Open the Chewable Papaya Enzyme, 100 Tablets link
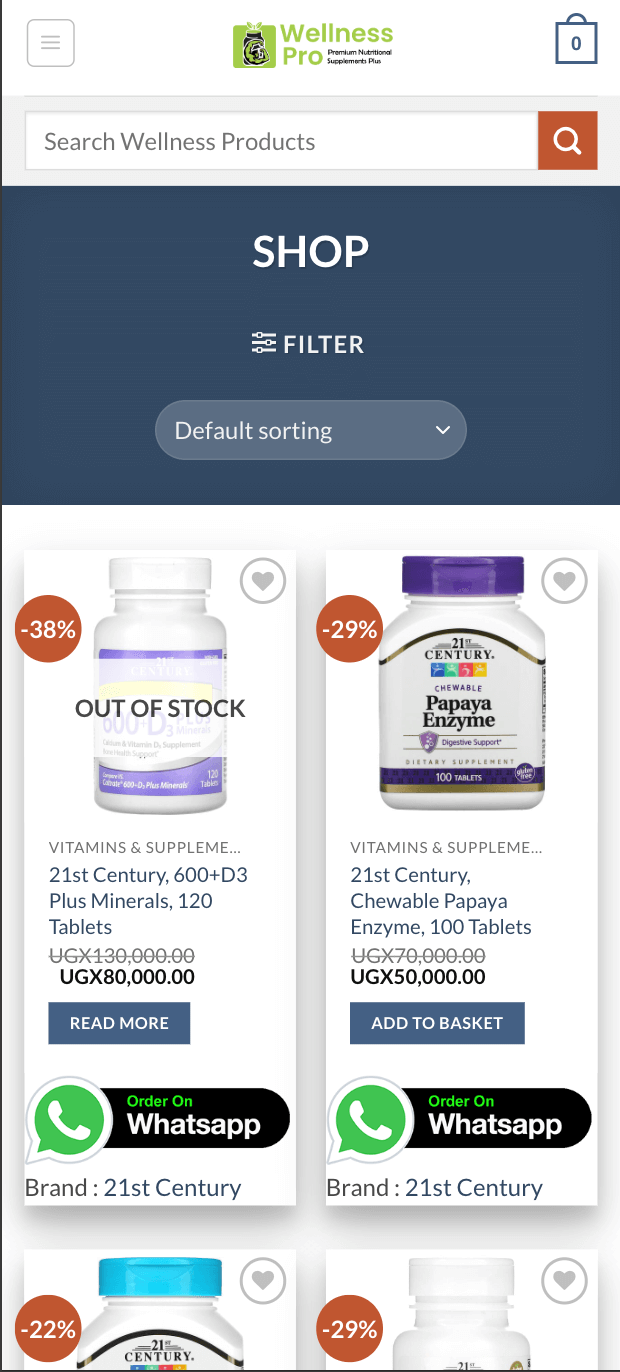Viewport: 620px width, 1372px height. click(441, 900)
